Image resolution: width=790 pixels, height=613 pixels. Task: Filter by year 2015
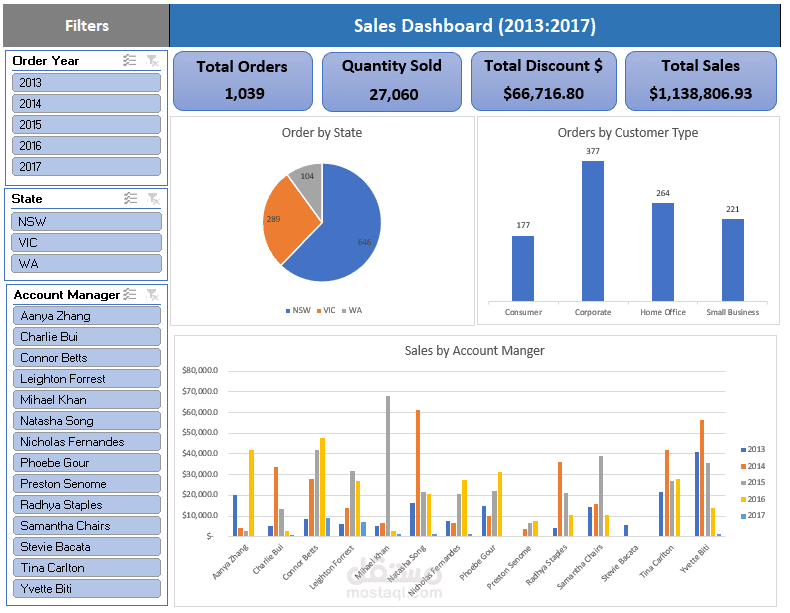coord(86,124)
